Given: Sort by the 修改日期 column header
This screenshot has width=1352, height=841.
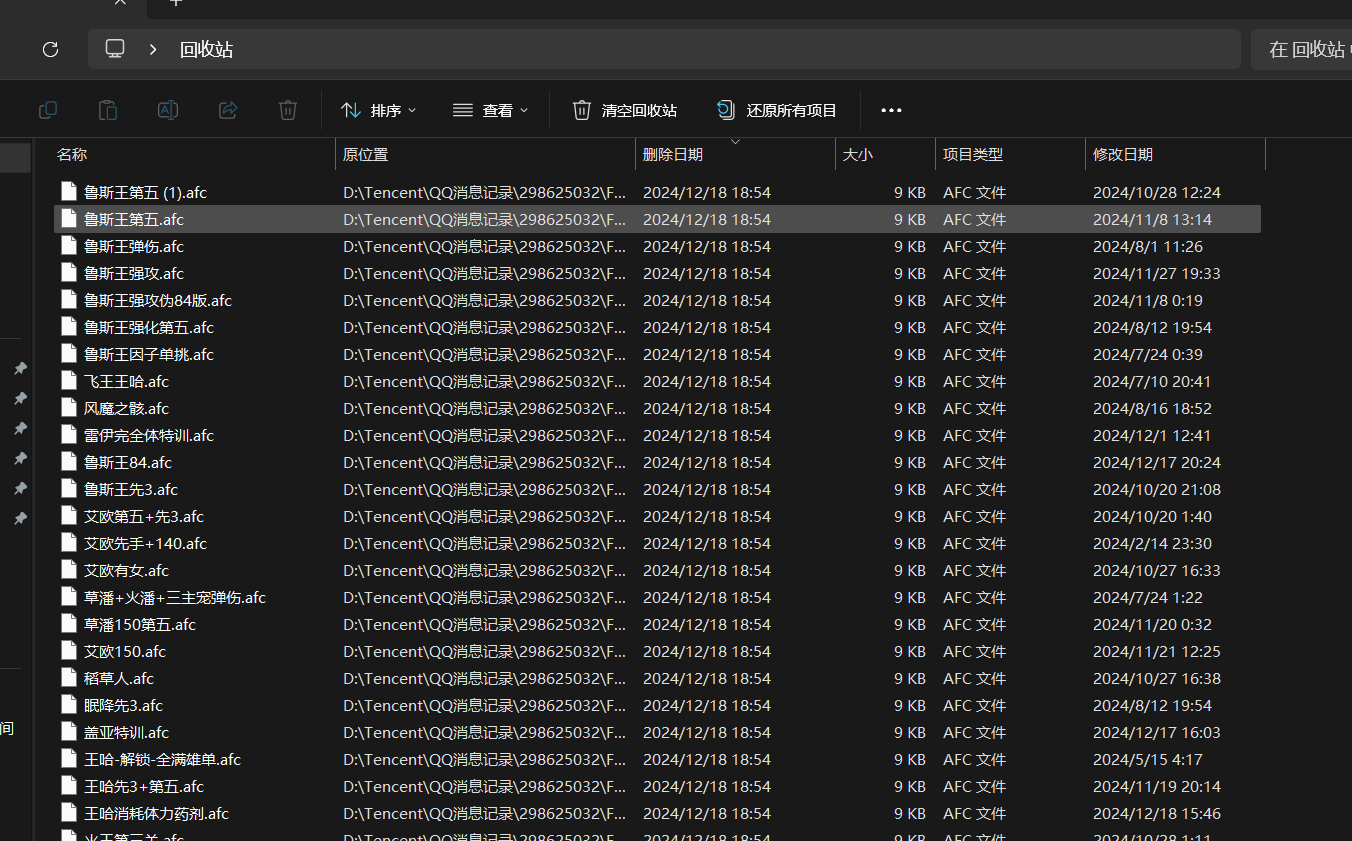Looking at the screenshot, I should (1123, 154).
